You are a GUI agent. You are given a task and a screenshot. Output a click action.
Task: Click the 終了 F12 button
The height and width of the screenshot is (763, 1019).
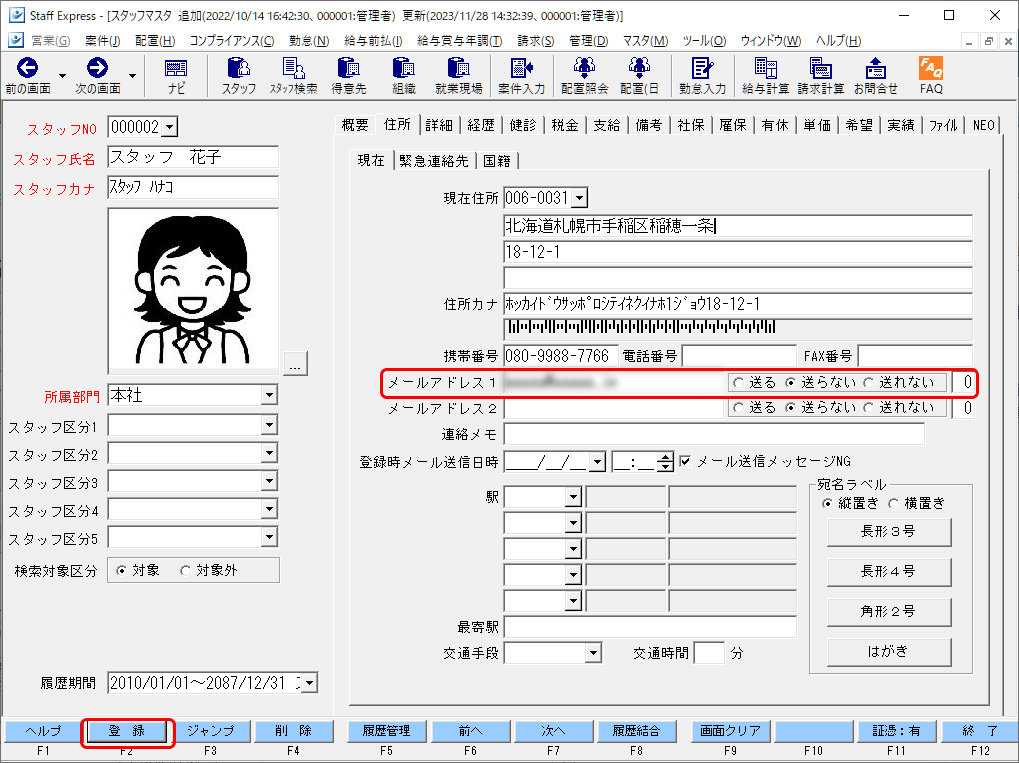click(x=979, y=731)
